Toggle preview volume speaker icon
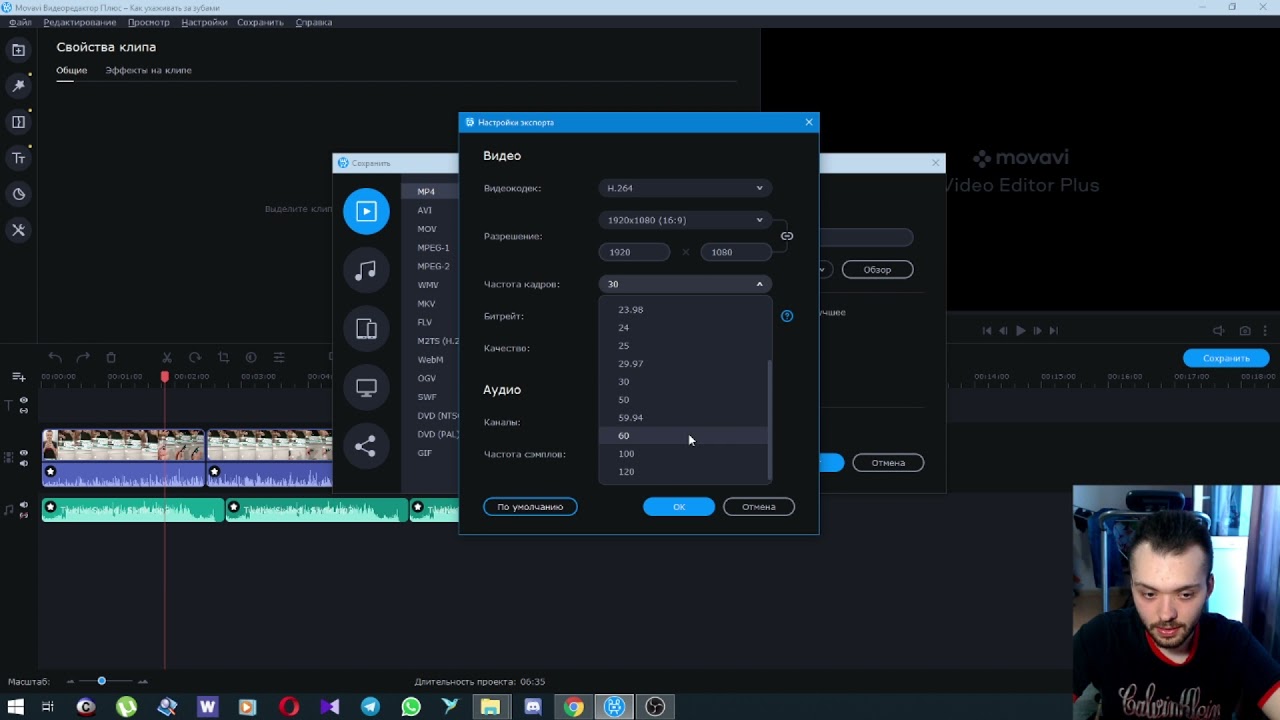The width and height of the screenshot is (1280, 720). (x=1218, y=331)
